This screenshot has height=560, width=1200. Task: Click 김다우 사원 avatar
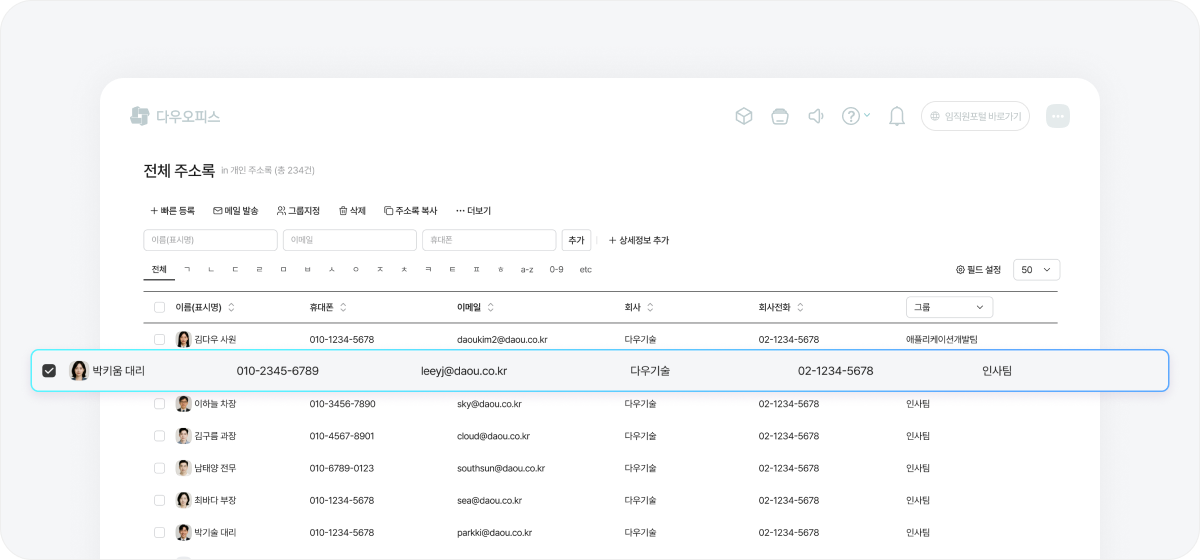[x=184, y=340]
